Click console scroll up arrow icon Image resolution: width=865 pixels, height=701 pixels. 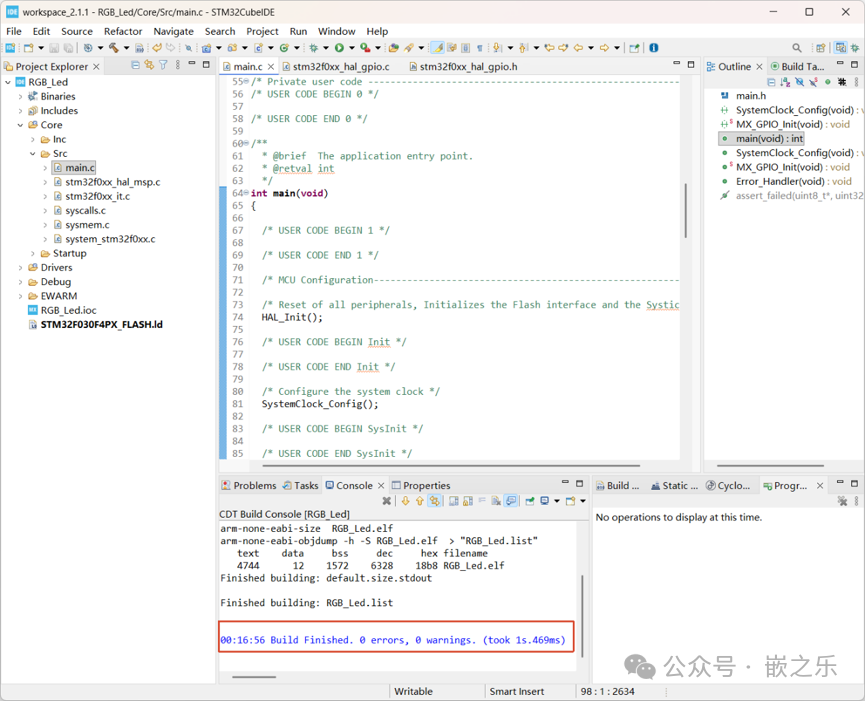click(x=420, y=501)
